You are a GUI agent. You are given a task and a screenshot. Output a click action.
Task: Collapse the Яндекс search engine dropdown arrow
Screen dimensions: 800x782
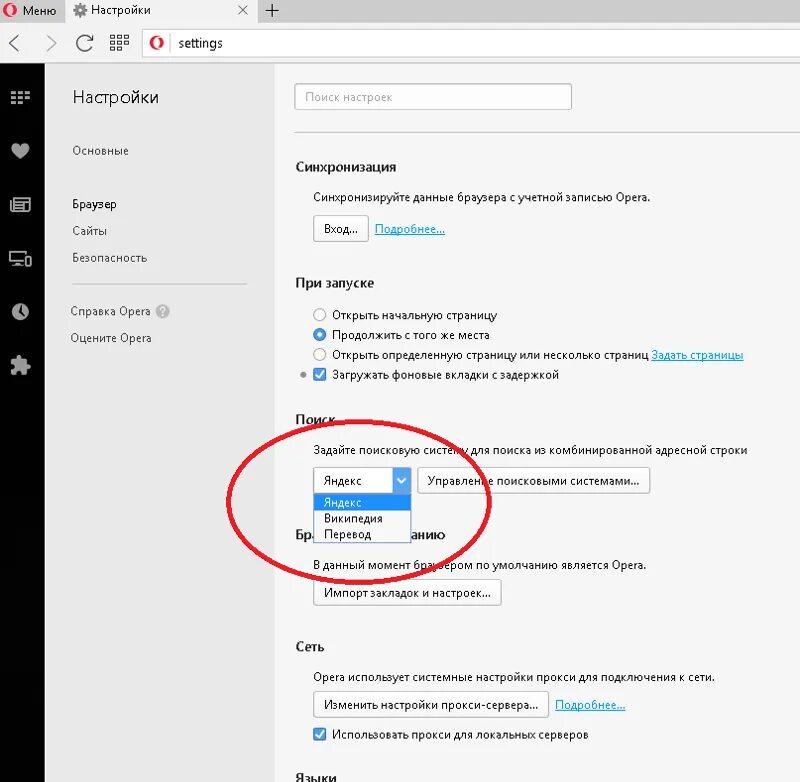[402, 481]
